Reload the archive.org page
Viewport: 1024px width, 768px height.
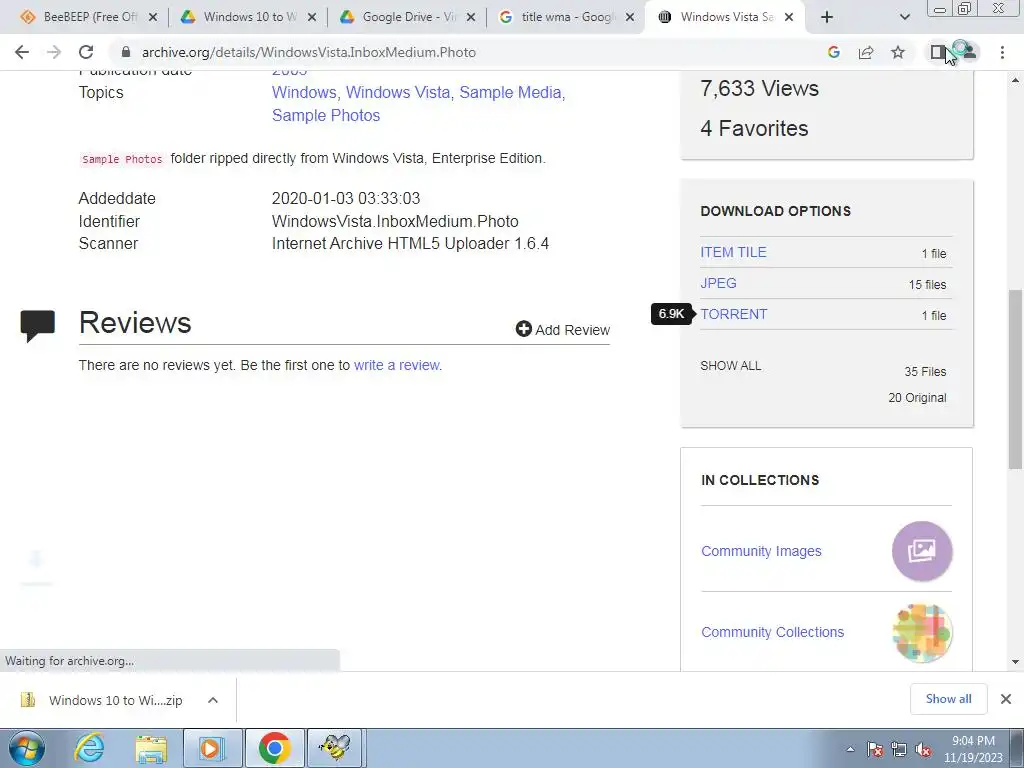[86, 52]
